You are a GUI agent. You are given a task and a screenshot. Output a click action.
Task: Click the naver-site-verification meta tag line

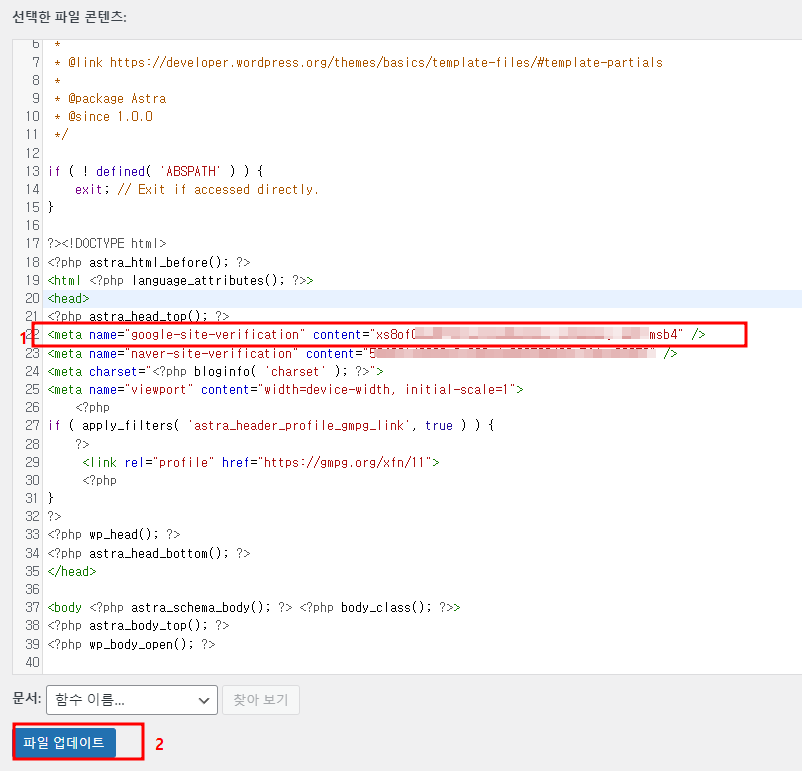[362, 353]
